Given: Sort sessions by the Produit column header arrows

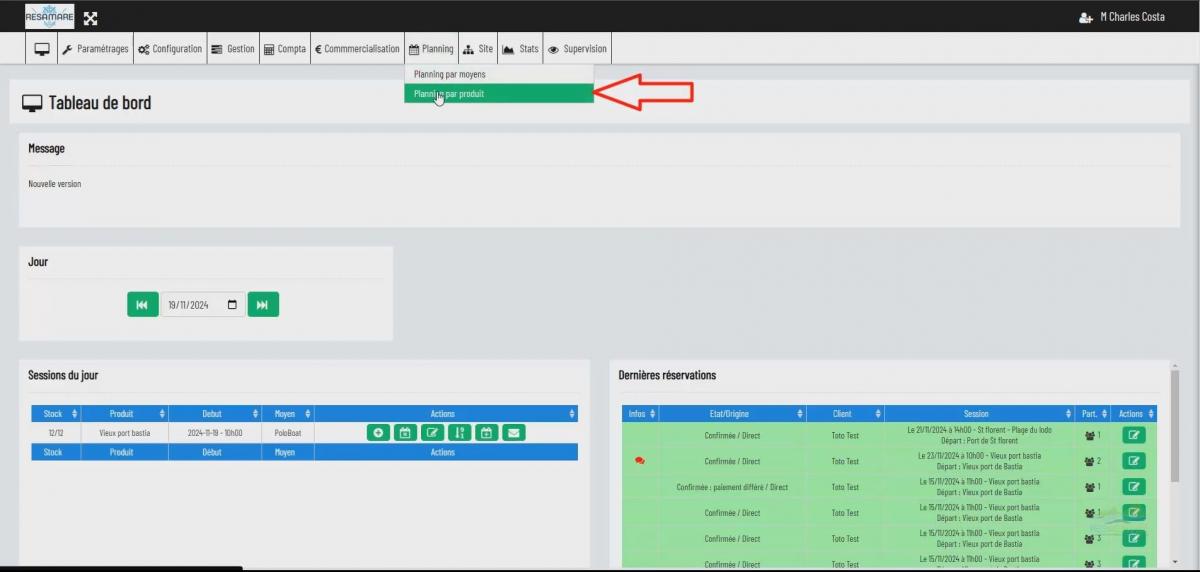Looking at the screenshot, I should point(162,414).
